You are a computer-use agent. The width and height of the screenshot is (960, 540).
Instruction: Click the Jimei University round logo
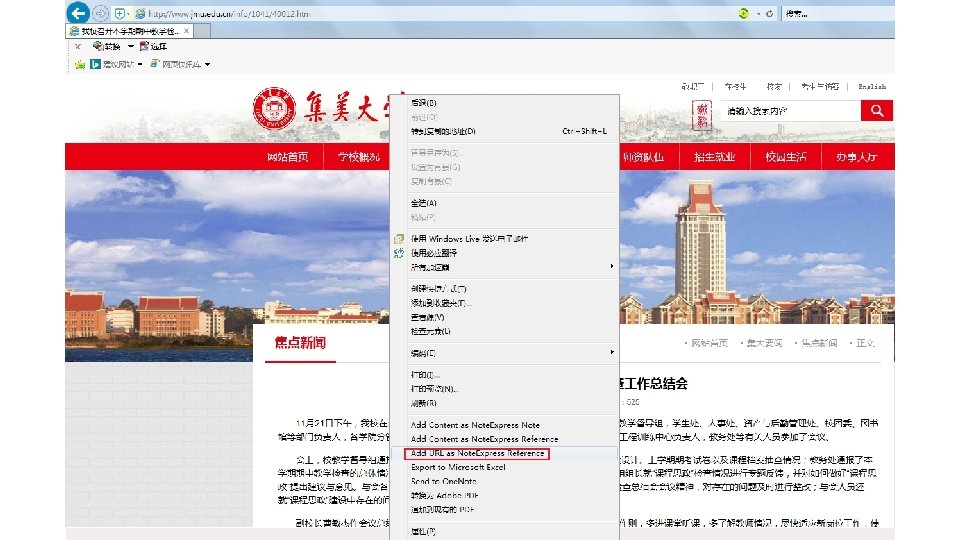click(x=274, y=108)
